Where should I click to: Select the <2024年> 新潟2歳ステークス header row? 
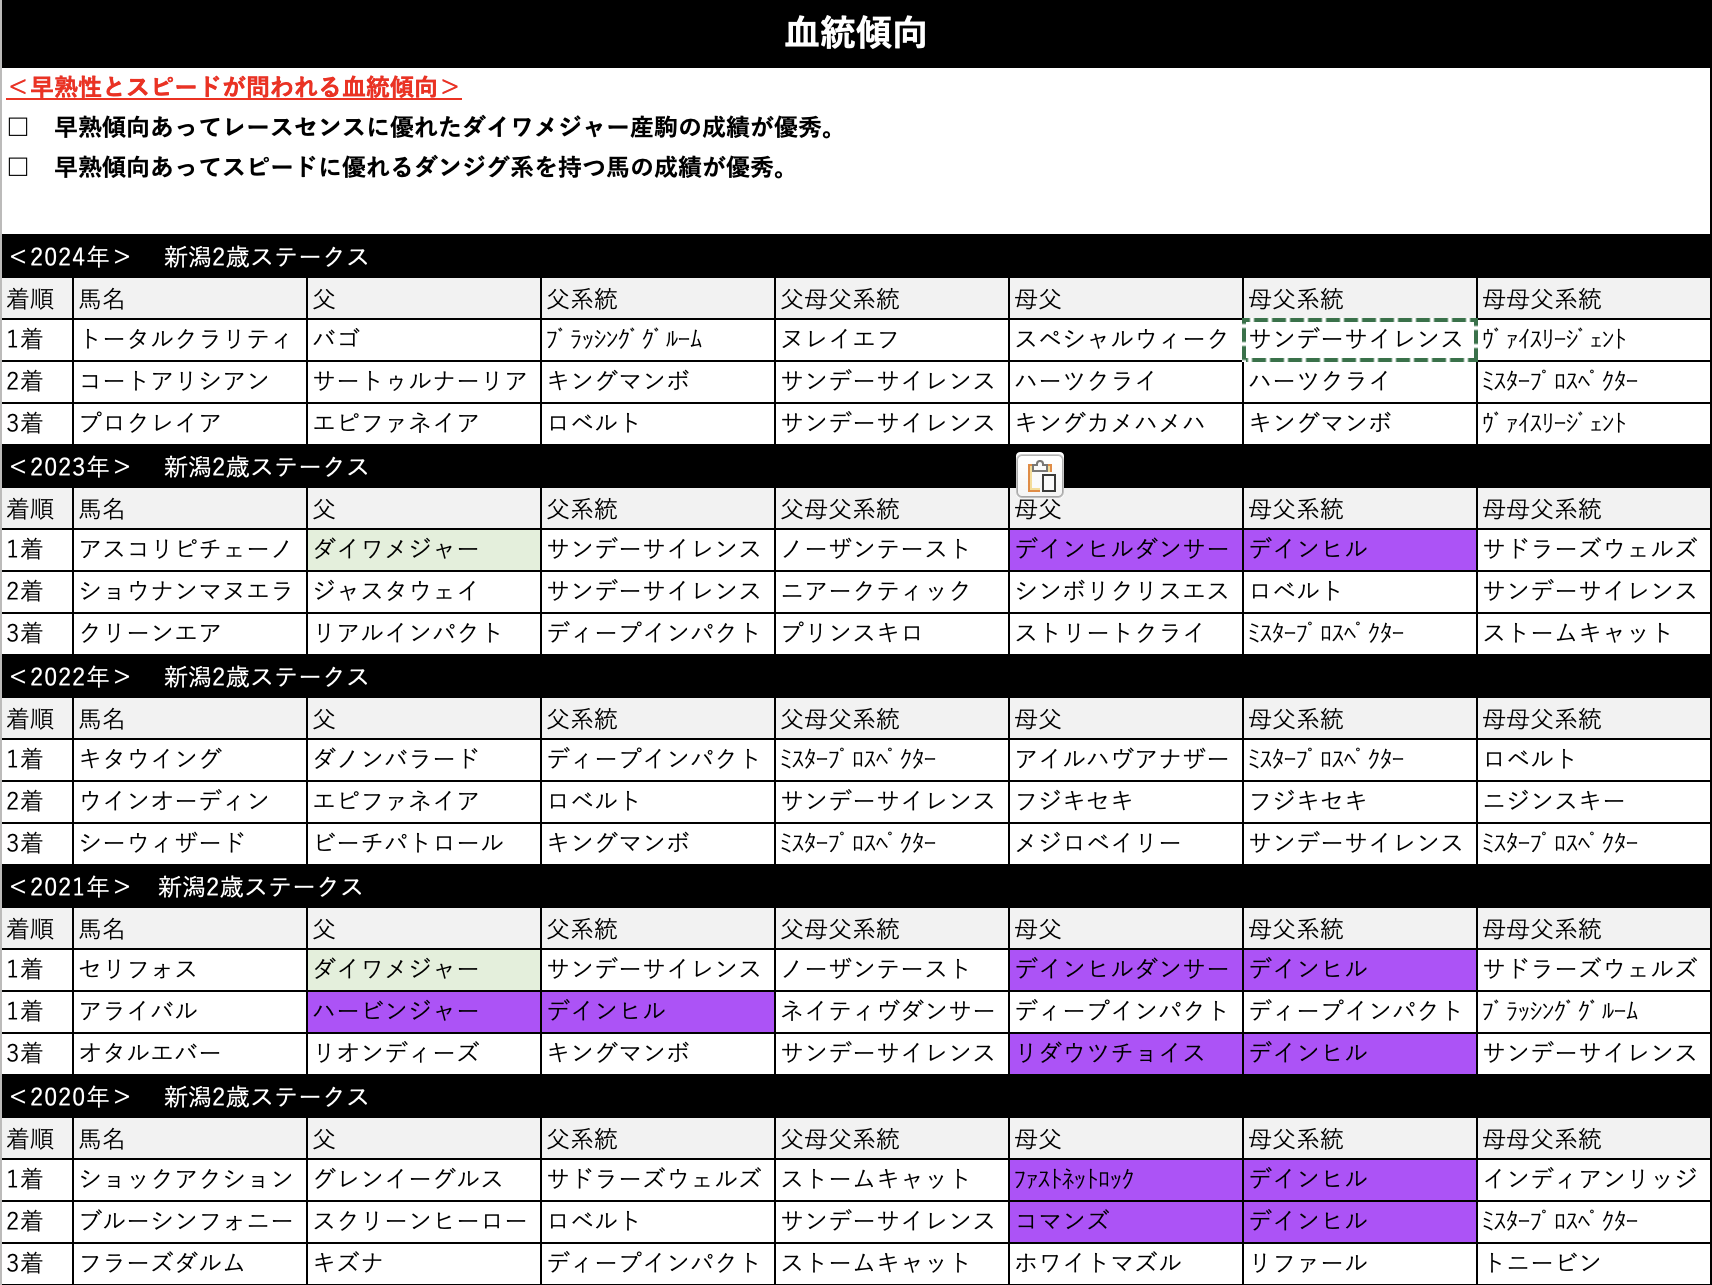[856, 256]
